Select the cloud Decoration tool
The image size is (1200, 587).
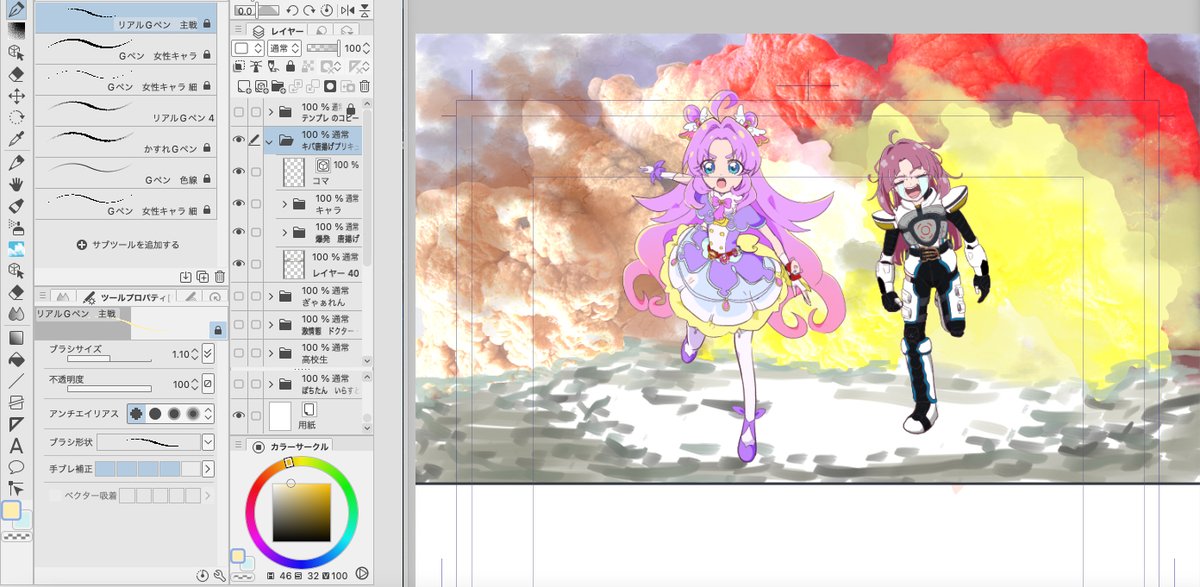[x=16, y=248]
